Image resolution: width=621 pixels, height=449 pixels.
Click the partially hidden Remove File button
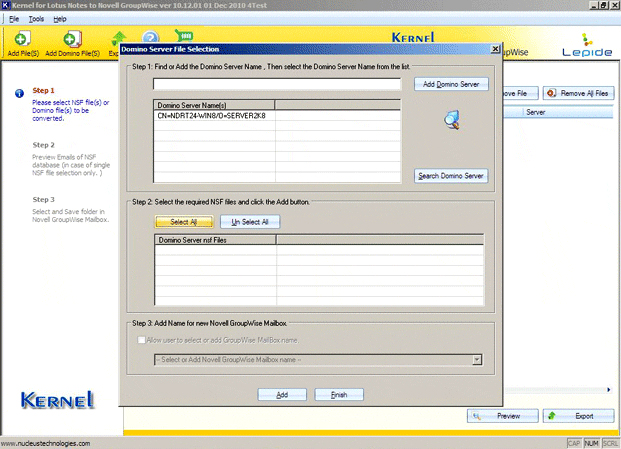520,93
